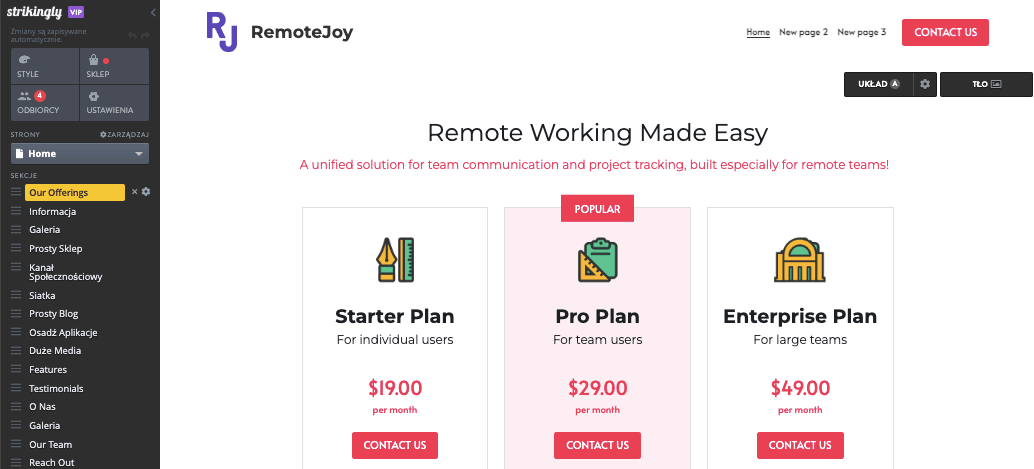Click the gear next to UKŁAD
The image size is (1034, 469).
(x=925, y=84)
